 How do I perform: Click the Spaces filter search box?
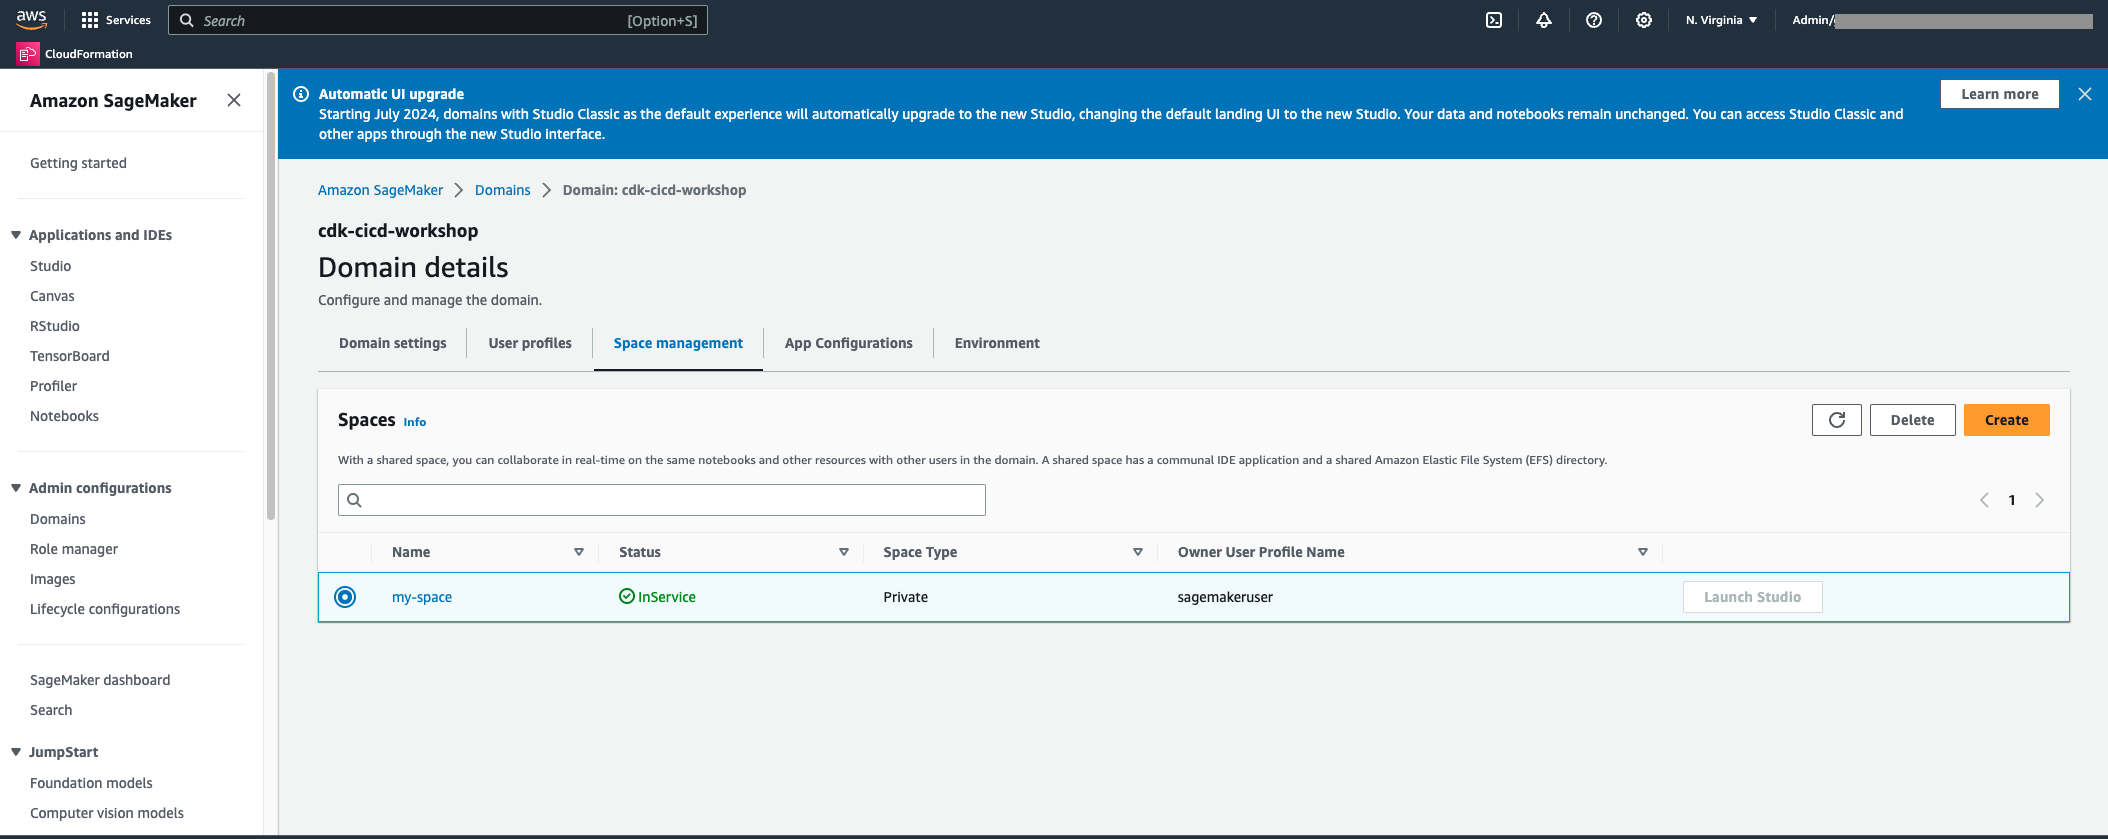tap(662, 500)
